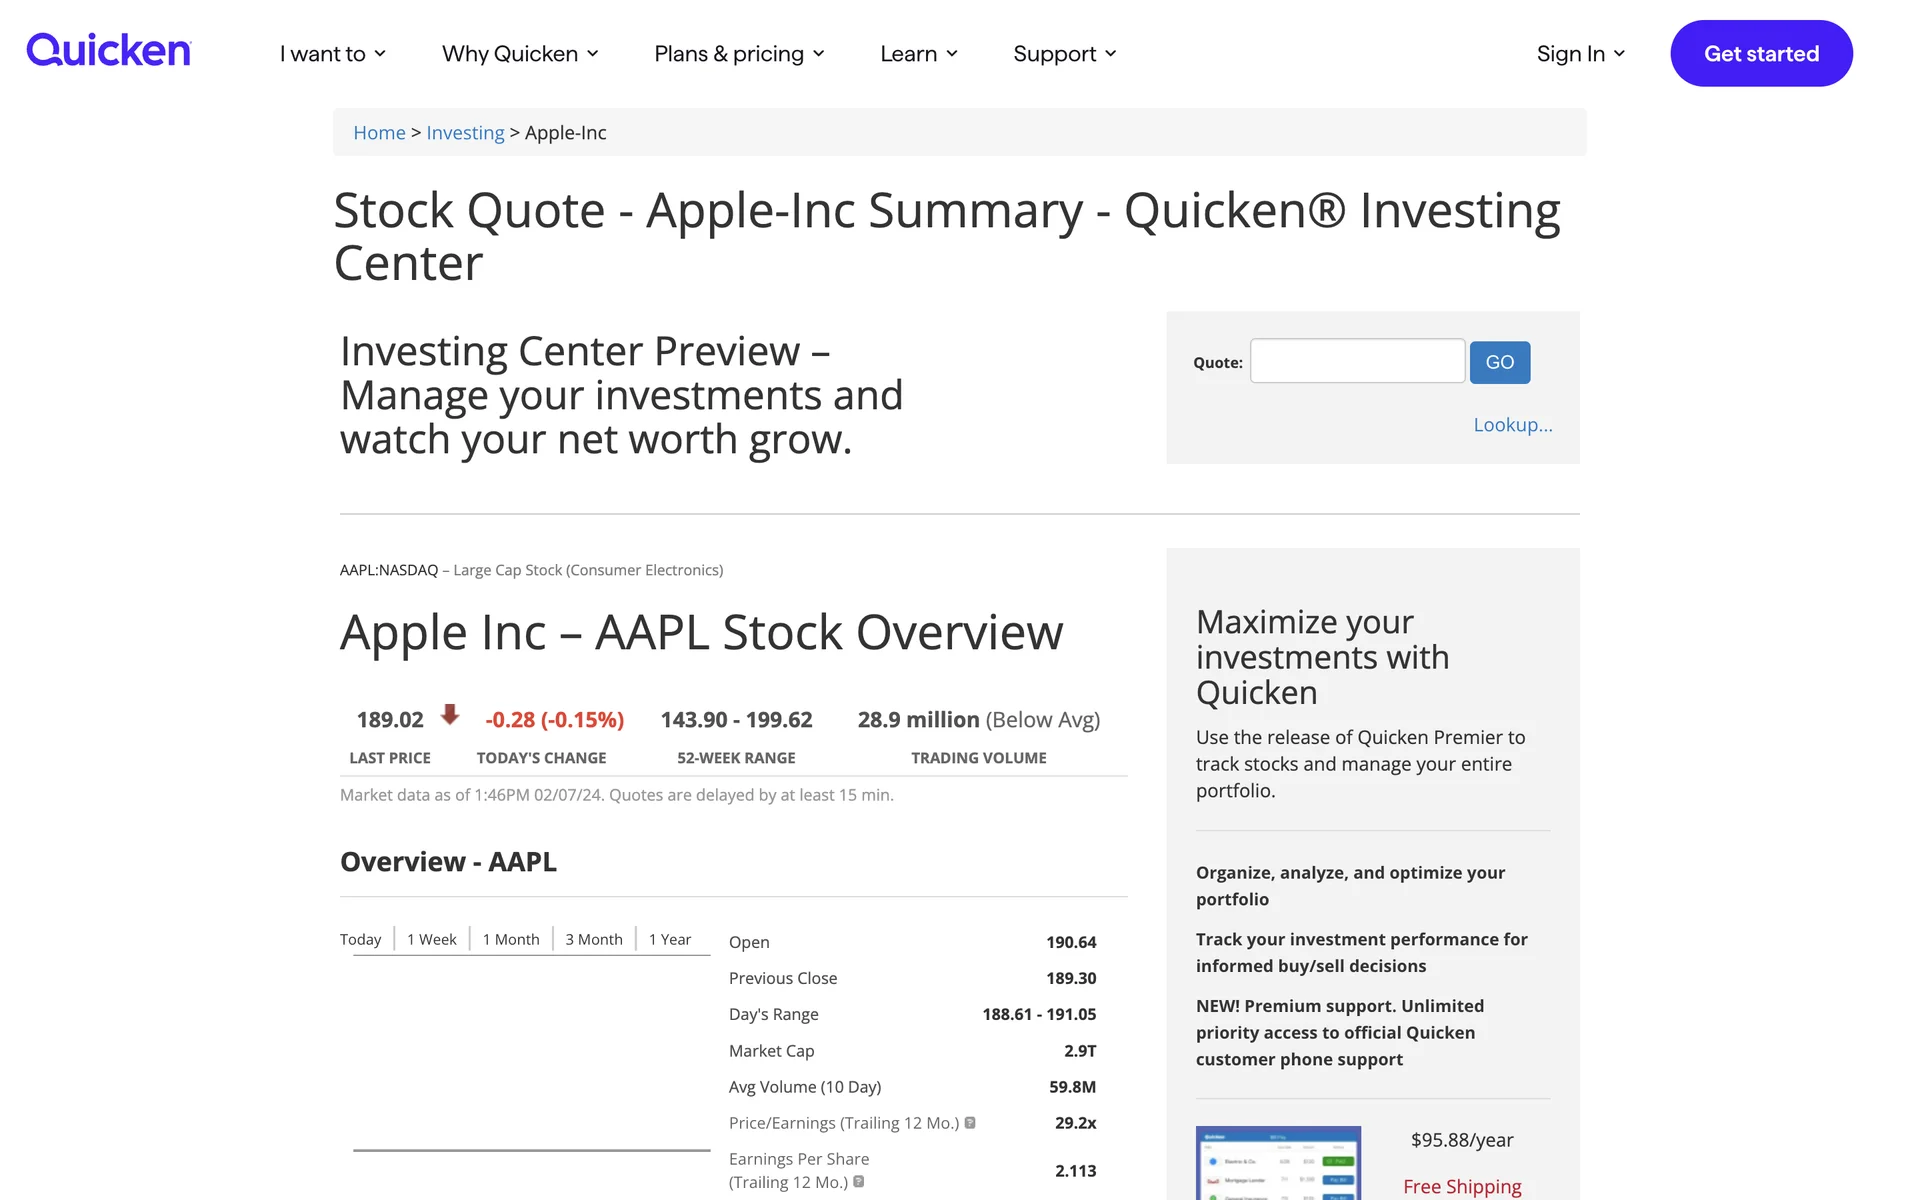Expand the Why Quicken dropdown
This screenshot has height=1200, width=1920.
click(x=520, y=54)
